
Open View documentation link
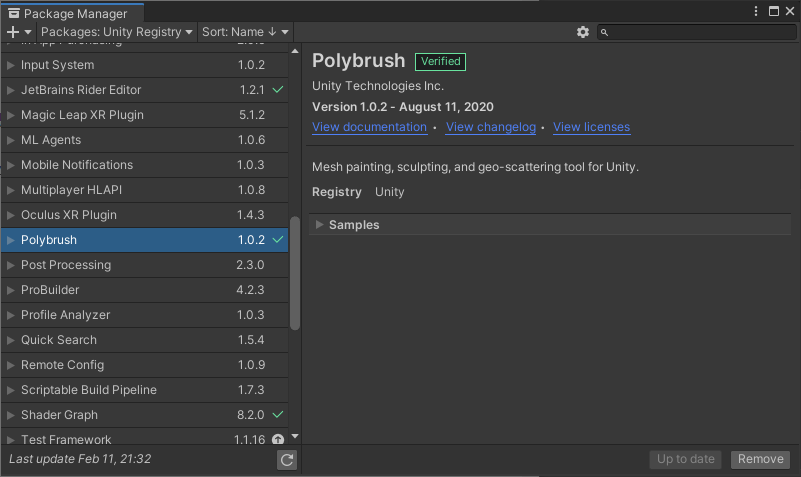tap(369, 127)
